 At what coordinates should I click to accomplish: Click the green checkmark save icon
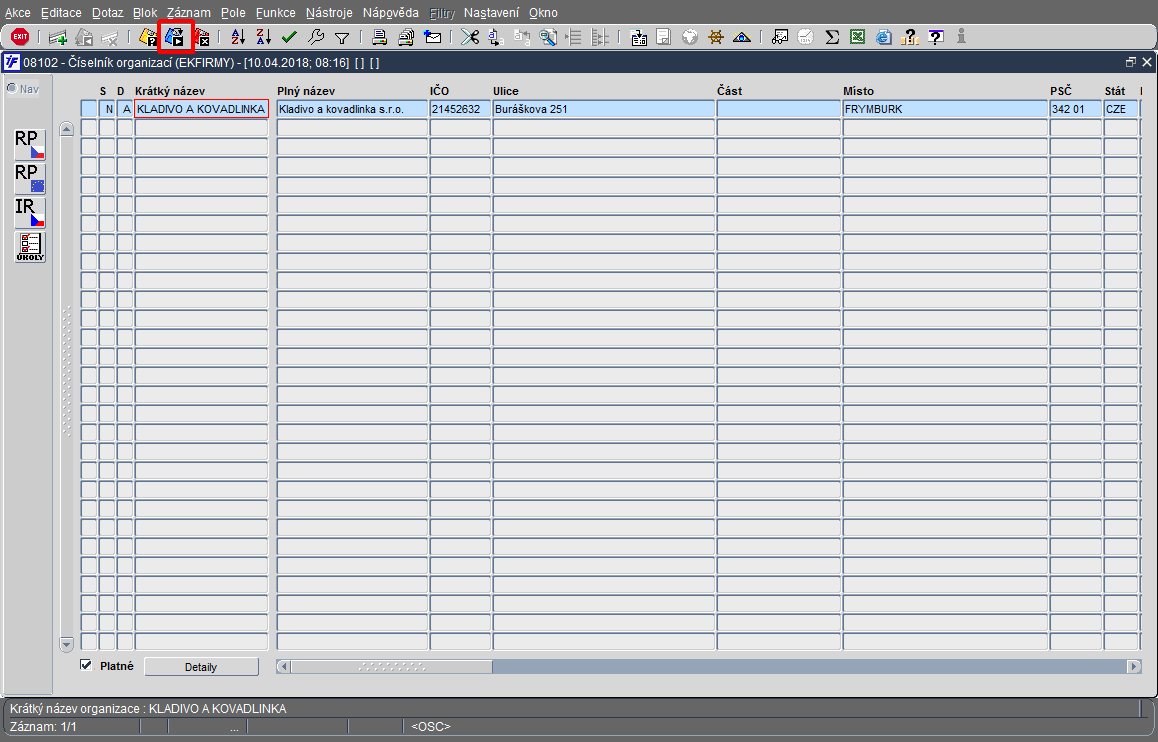tap(290, 37)
